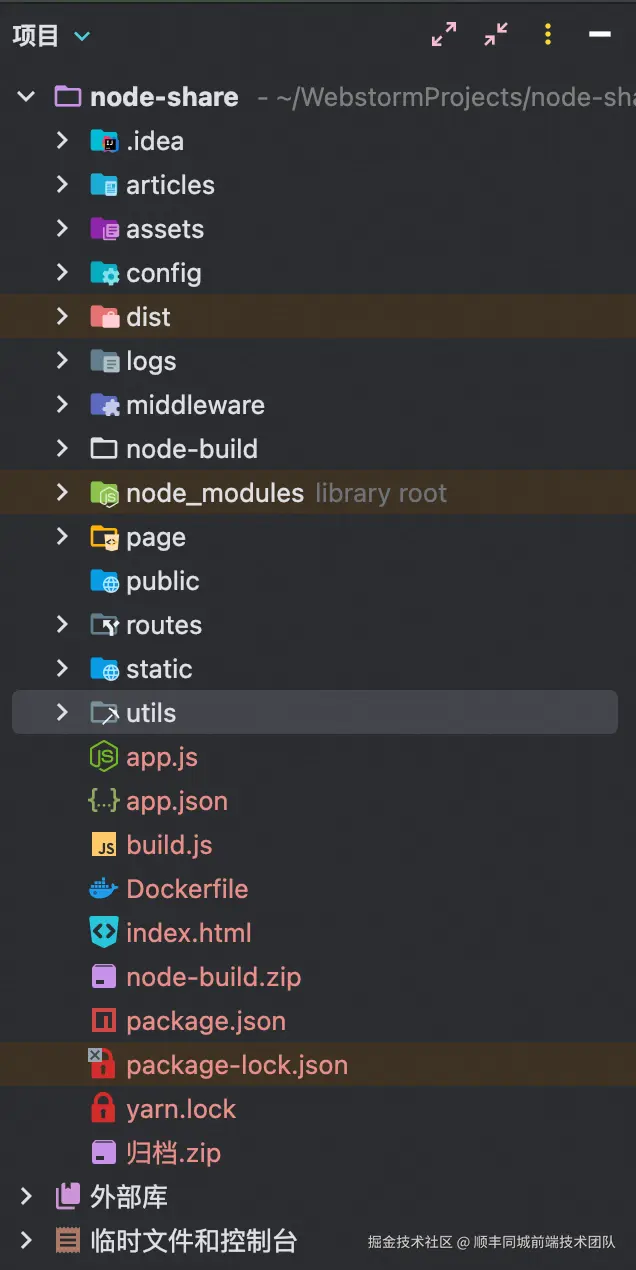The image size is (636, 1270).
Task: Expand the 临时文件和控制台 node
Action: pyautogui.click(x=26, y=1241)
